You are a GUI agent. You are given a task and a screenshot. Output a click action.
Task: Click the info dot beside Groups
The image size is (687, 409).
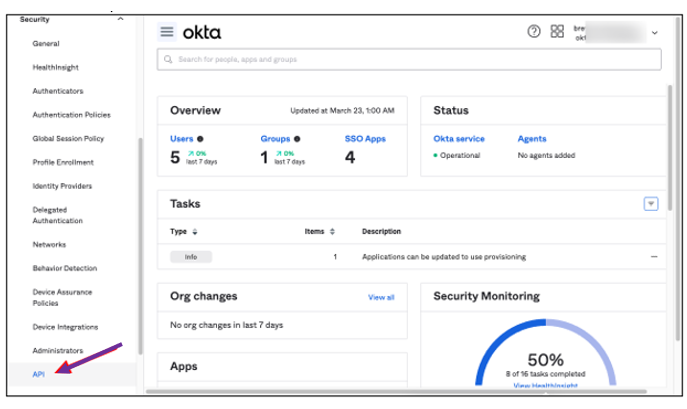tap(297, 139)
